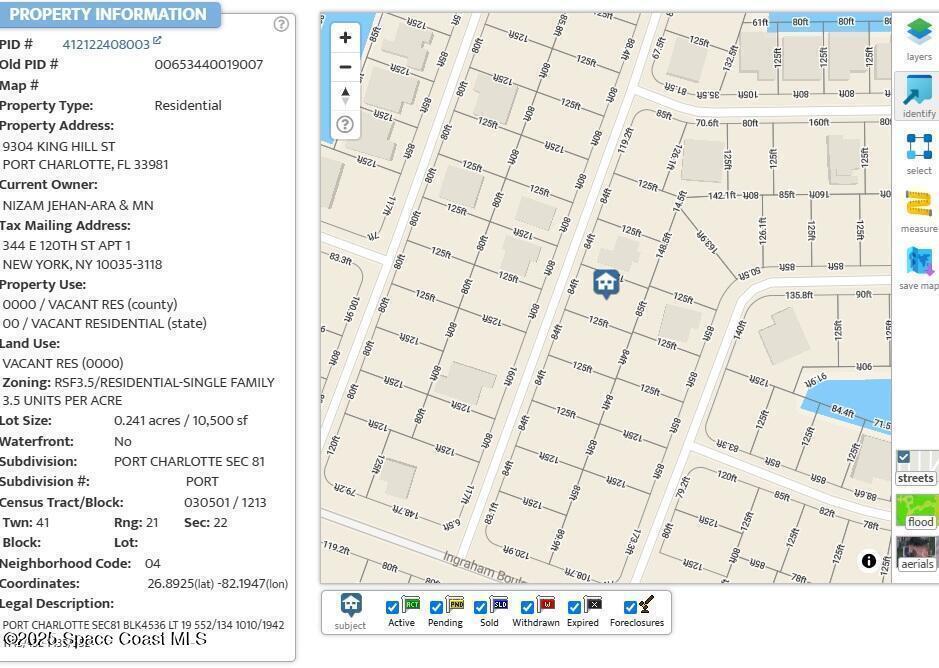This screenshot has height=668, width=939.
Task: Zoom out on the map
Action: pyautogui.click(x=345, y=67)
